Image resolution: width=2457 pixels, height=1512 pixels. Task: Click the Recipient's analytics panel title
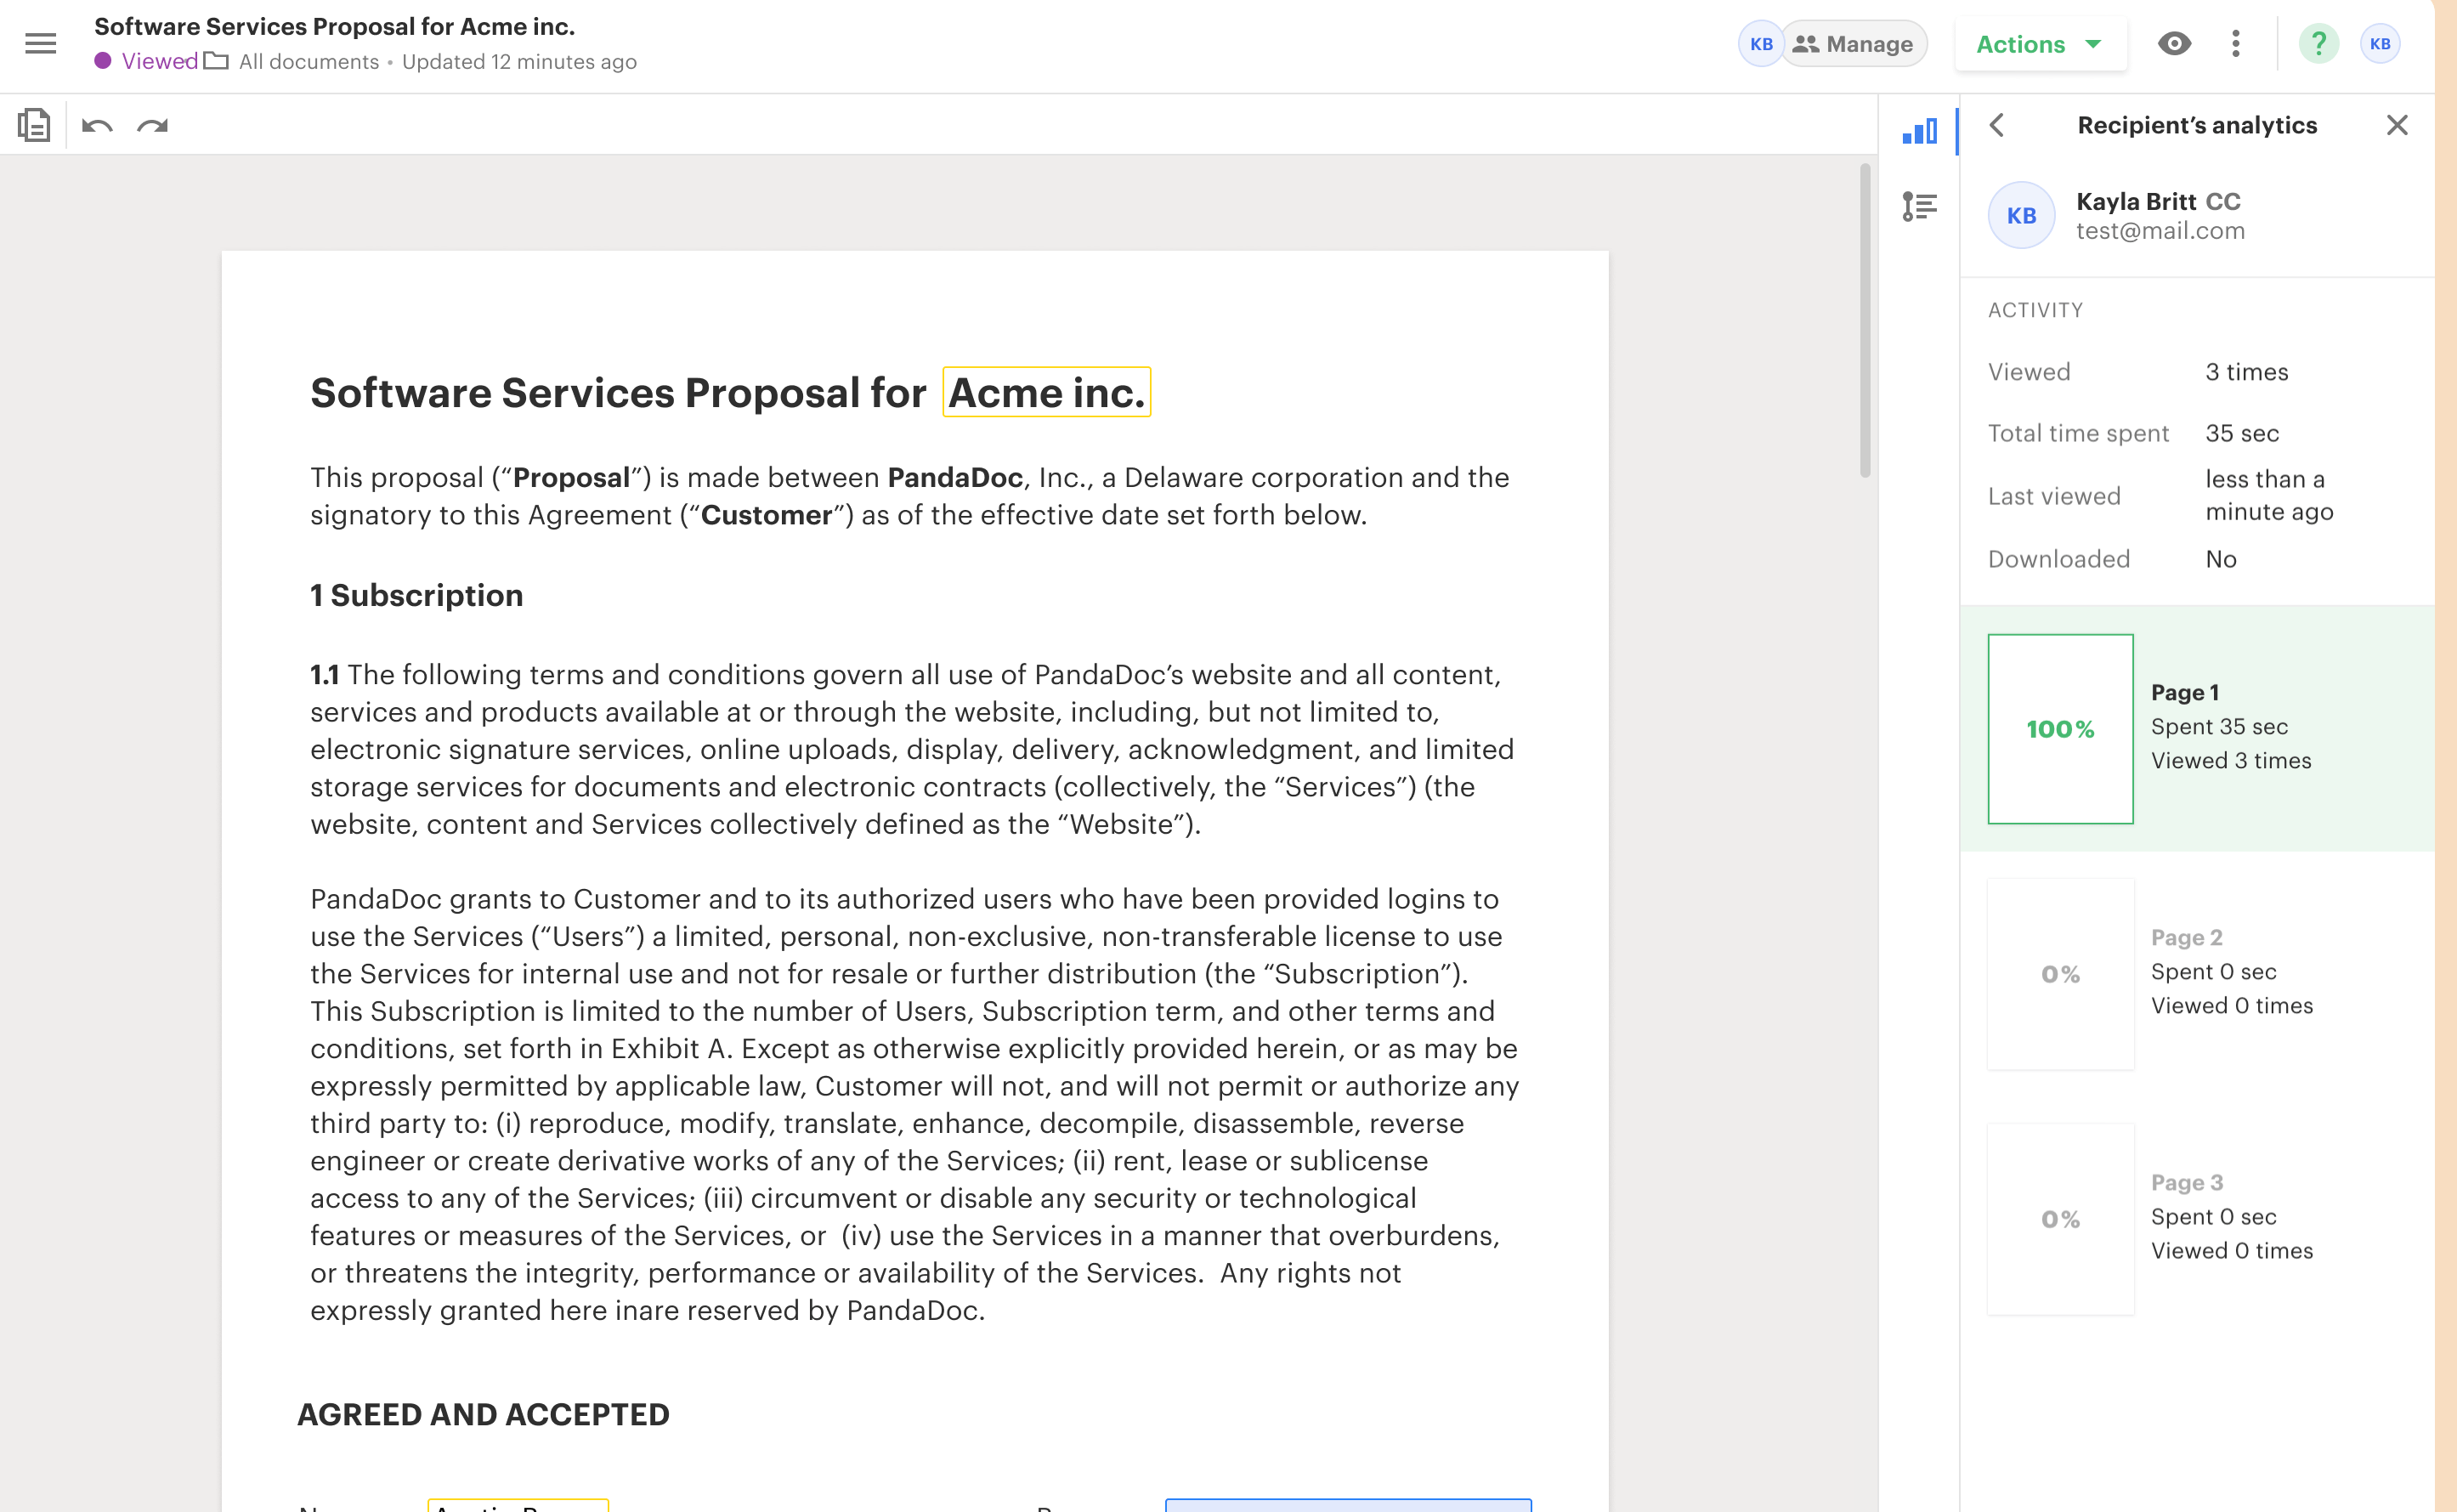[2197, 125]
